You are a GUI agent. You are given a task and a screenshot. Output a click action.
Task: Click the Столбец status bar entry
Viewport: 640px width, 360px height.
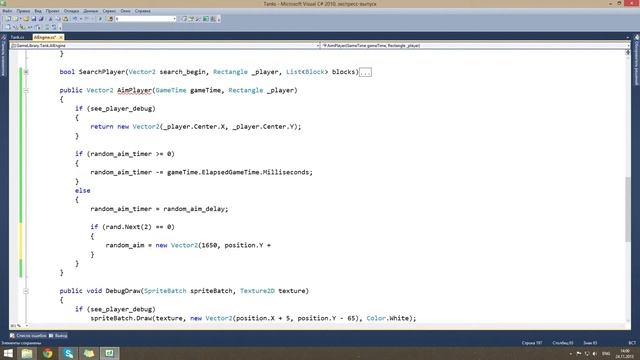[x=563, y=343]
